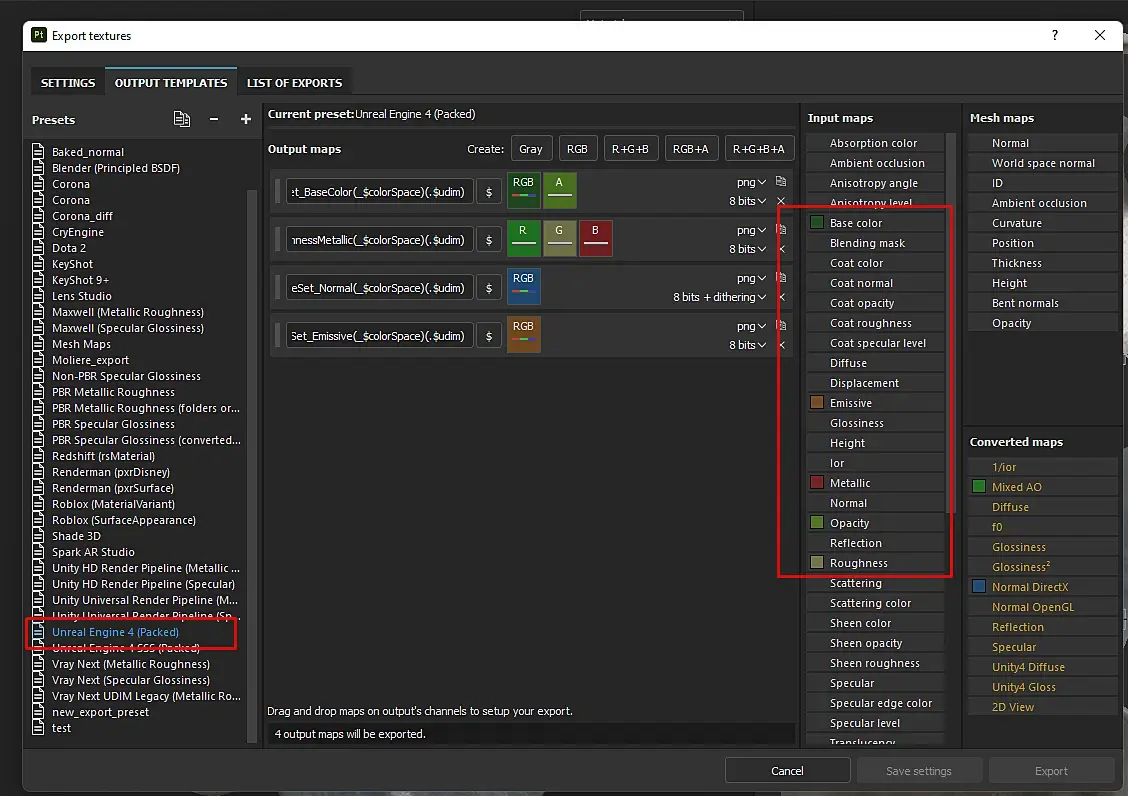1128x796 pixels.
Task: Remove preset with the minus icon
Action: point(214,119)
